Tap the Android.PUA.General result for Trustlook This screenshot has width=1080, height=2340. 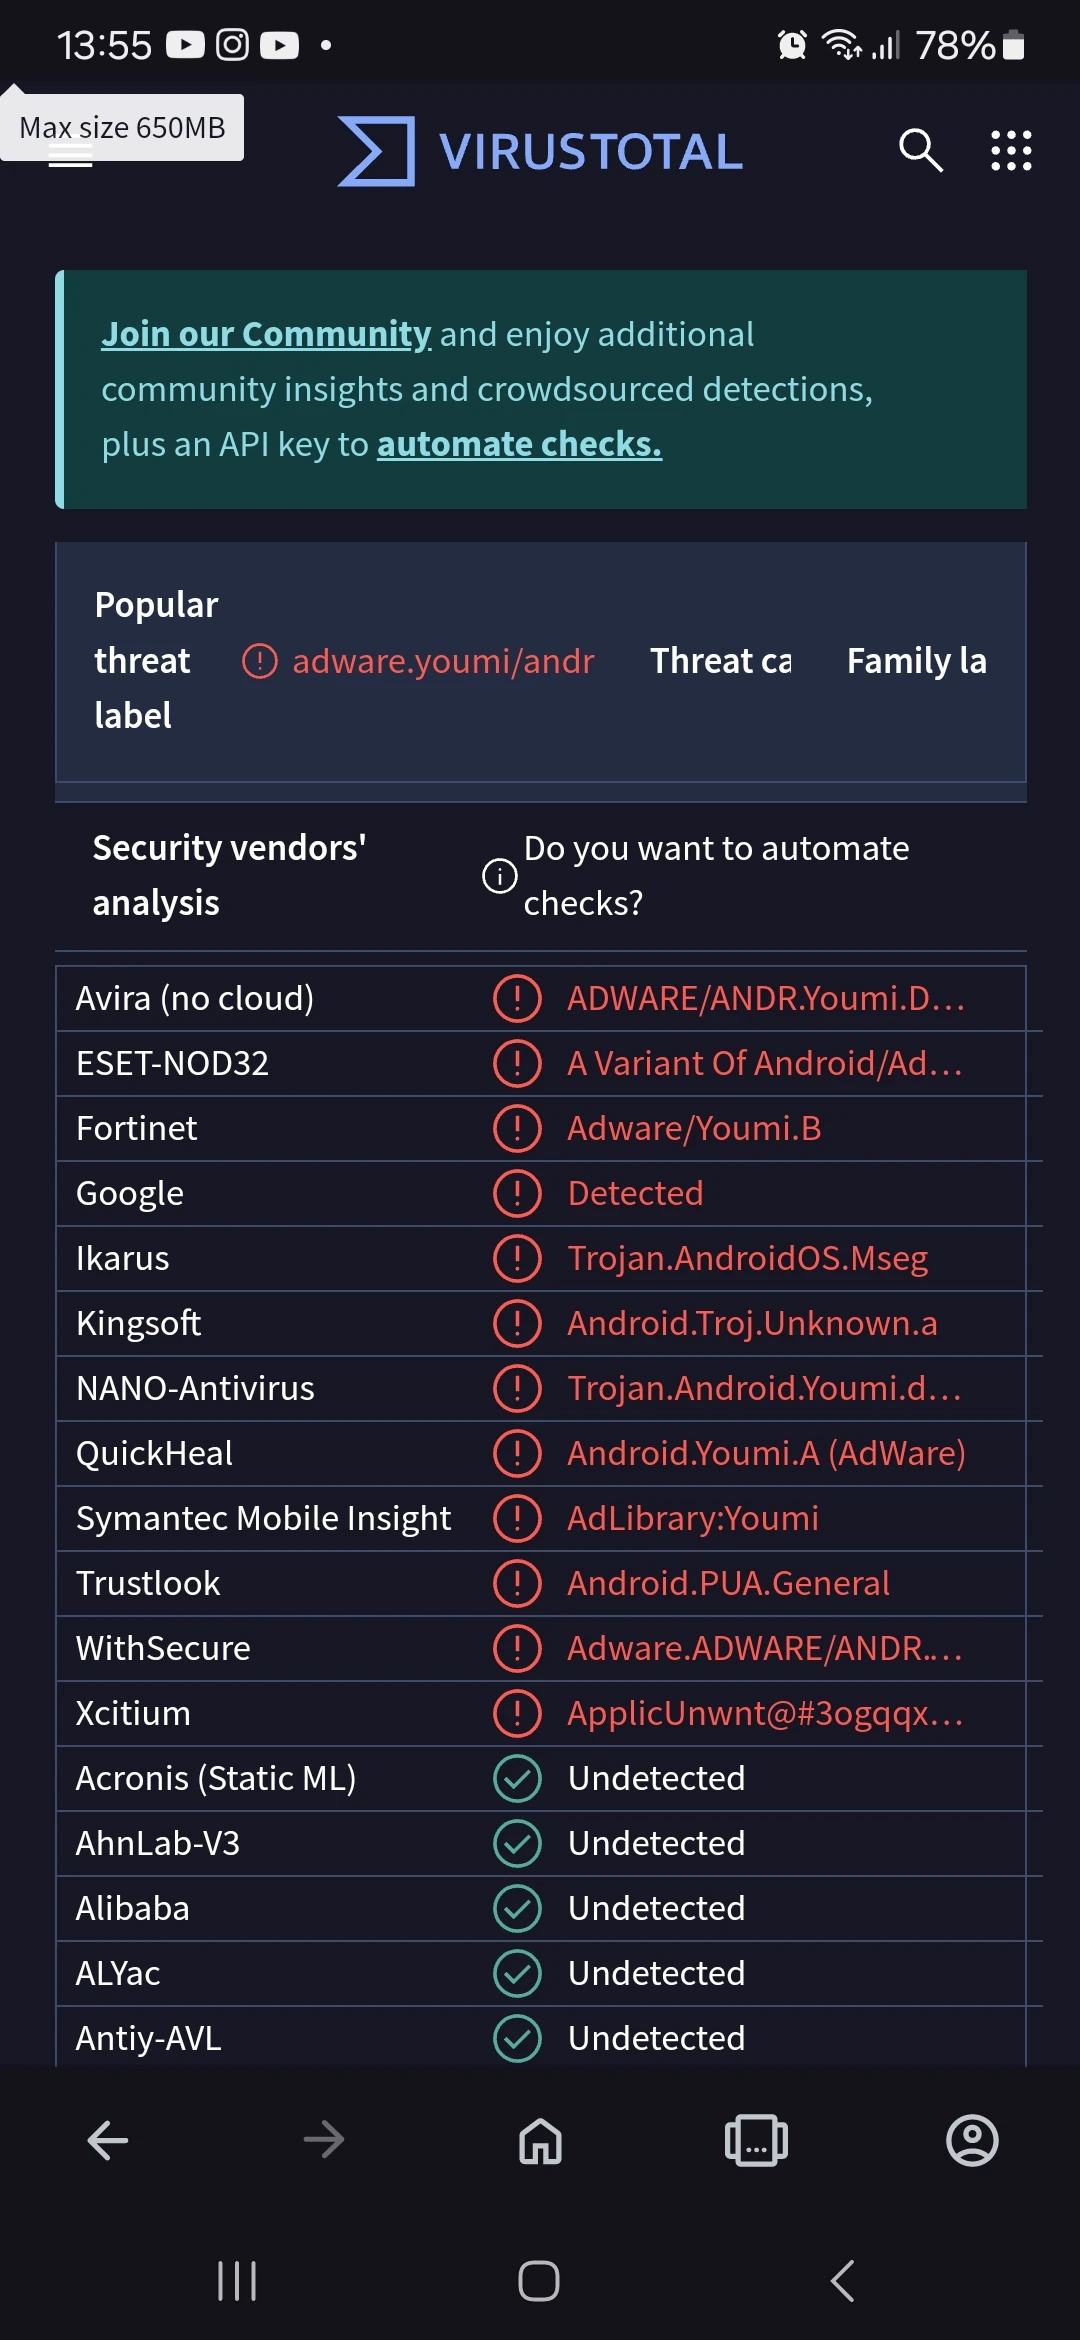point(728,1583)
